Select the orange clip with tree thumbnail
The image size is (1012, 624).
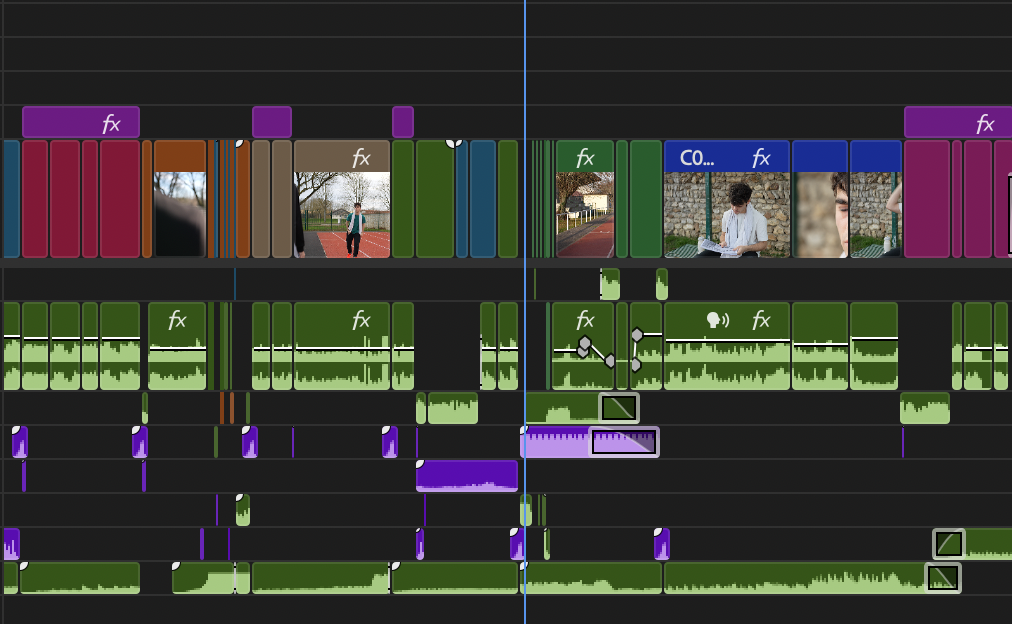tap(180, 199)
